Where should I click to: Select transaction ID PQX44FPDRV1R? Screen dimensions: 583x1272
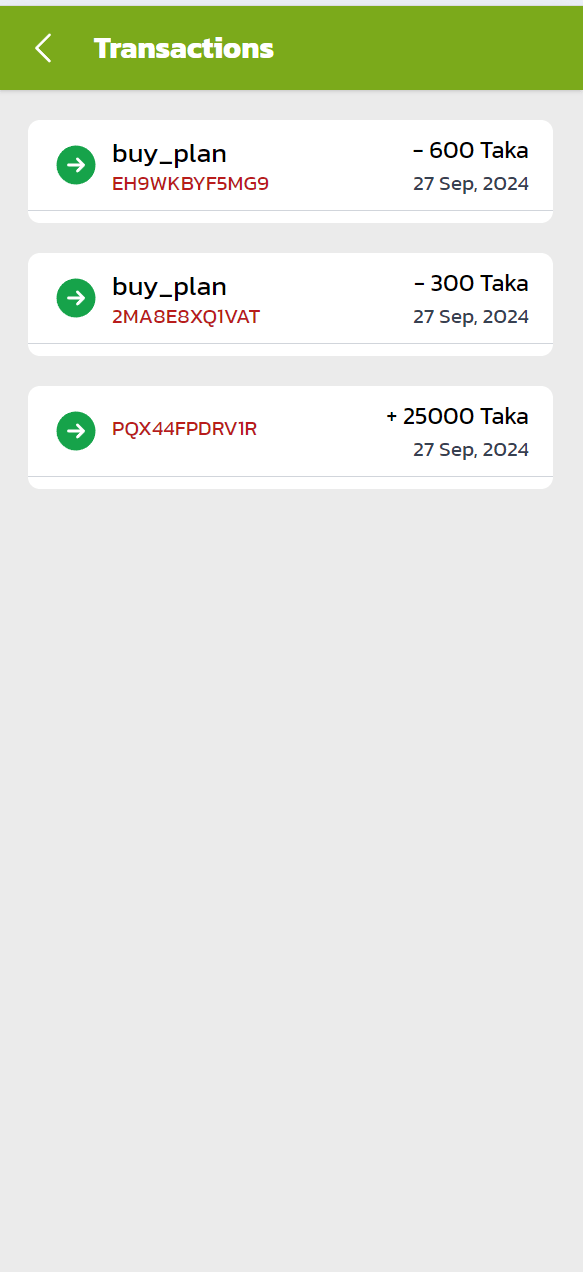click(184, 429)
